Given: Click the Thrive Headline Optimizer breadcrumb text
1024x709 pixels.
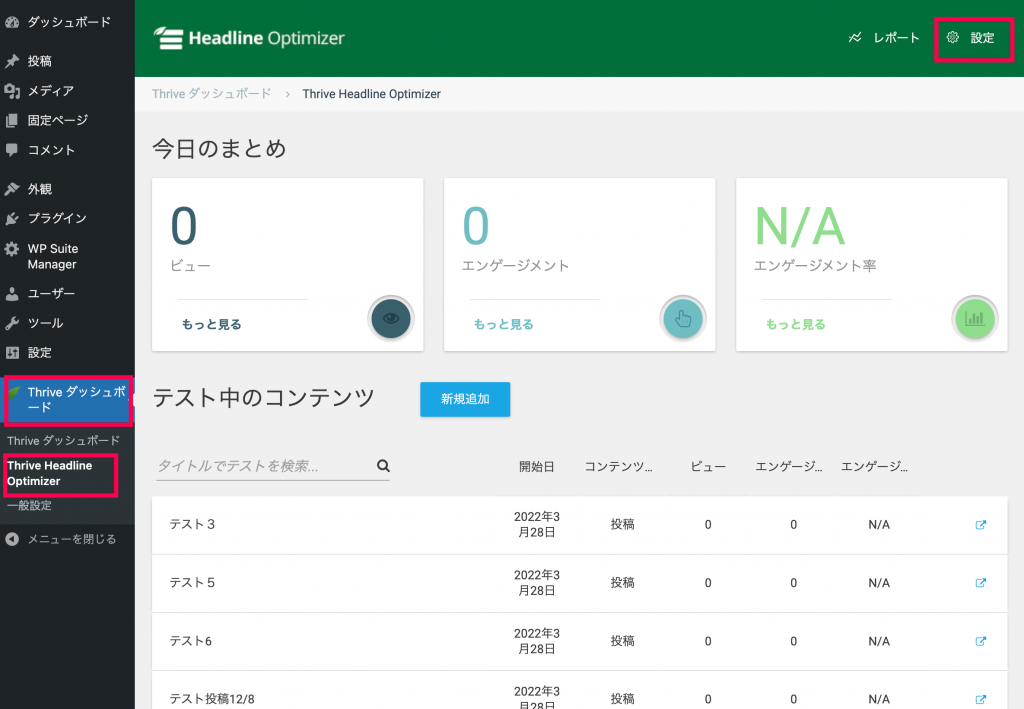Looking at the screenshot, I should coord(372,94).
